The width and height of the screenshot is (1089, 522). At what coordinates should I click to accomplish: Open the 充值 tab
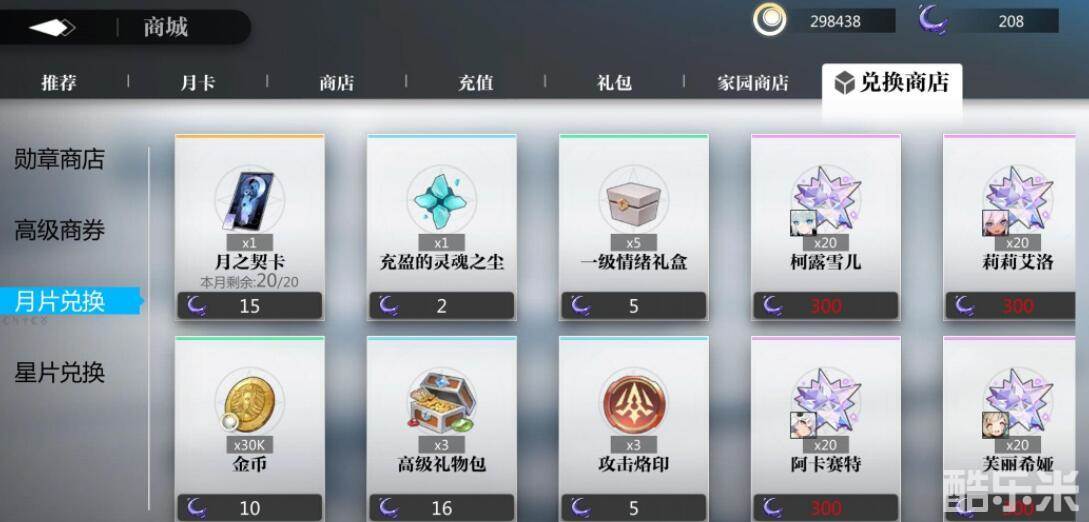(x=475, y=83)
